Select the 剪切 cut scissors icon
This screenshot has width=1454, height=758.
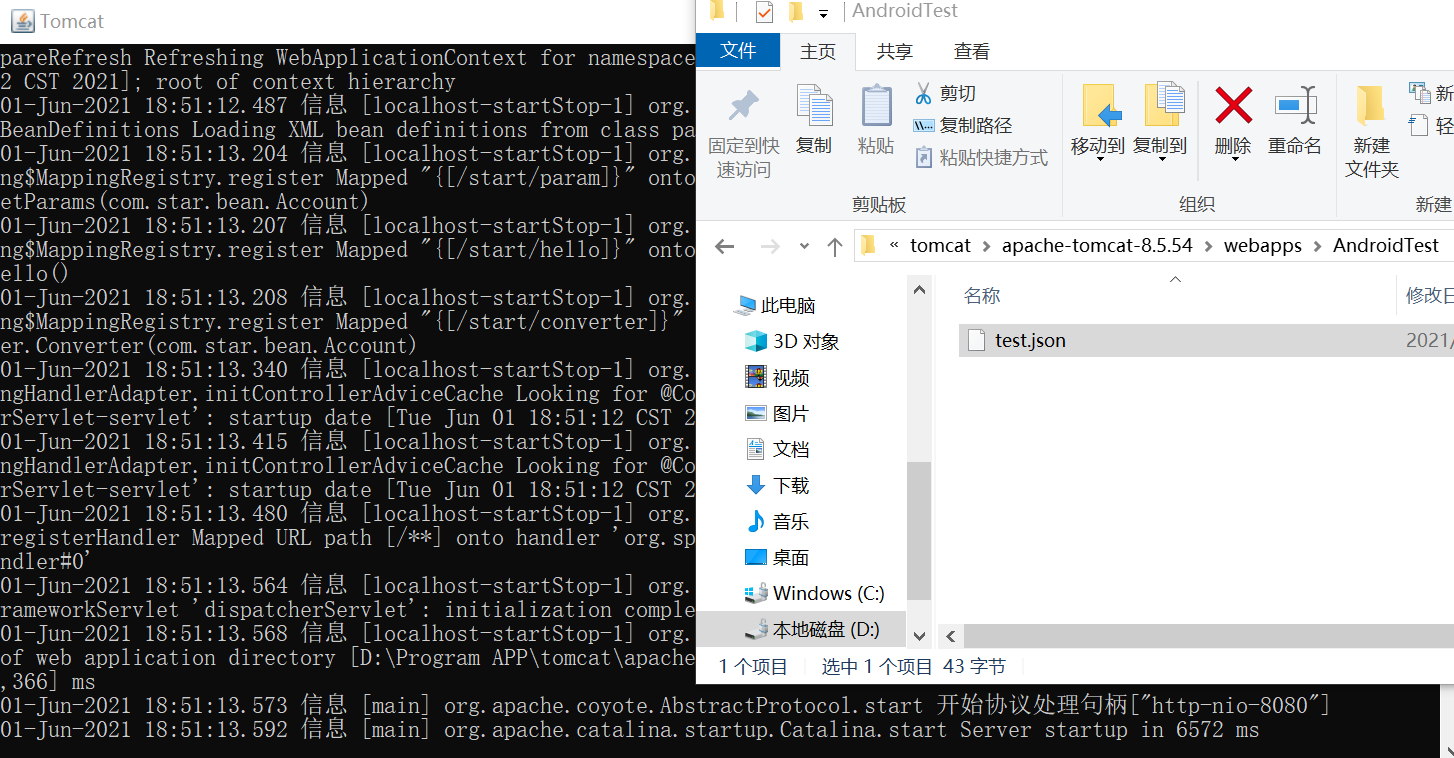926,92
